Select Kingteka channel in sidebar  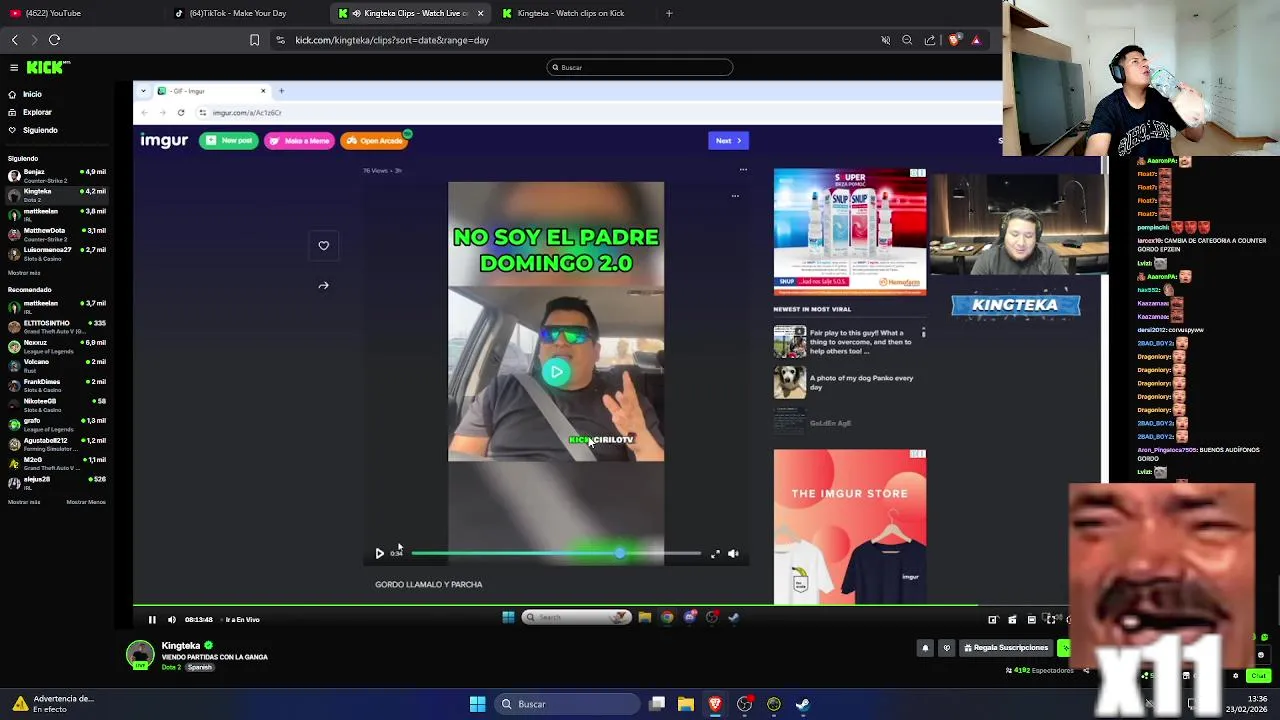[57, 194]
